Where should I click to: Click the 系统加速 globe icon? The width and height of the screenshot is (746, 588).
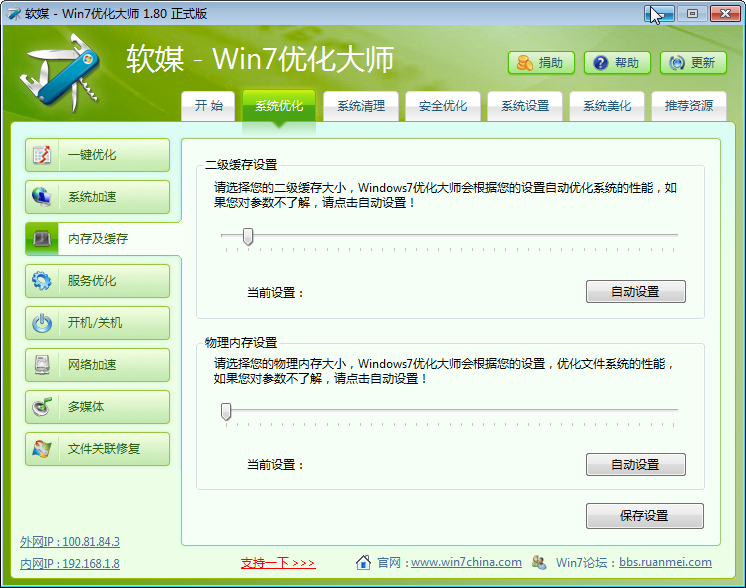click(x=42, y=196)
